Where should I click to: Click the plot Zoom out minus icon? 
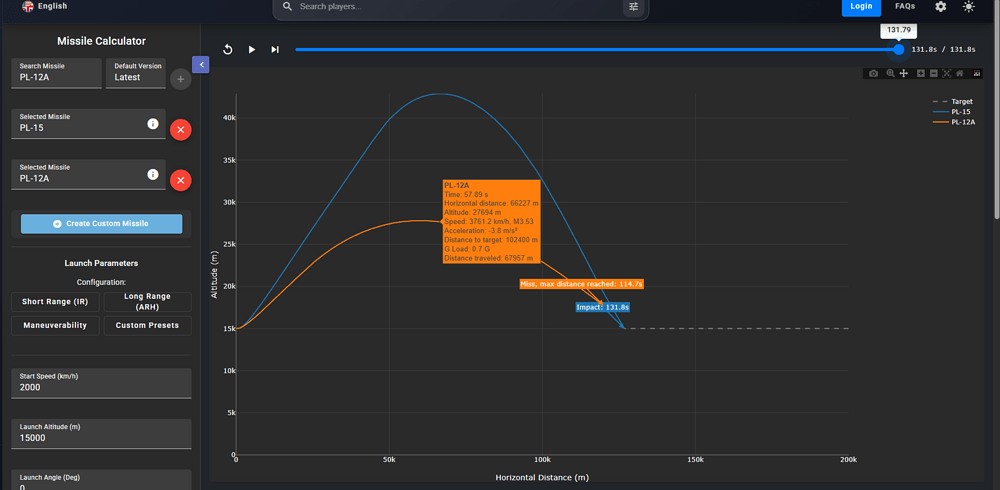pyautogui.click(x=934, y=73)
